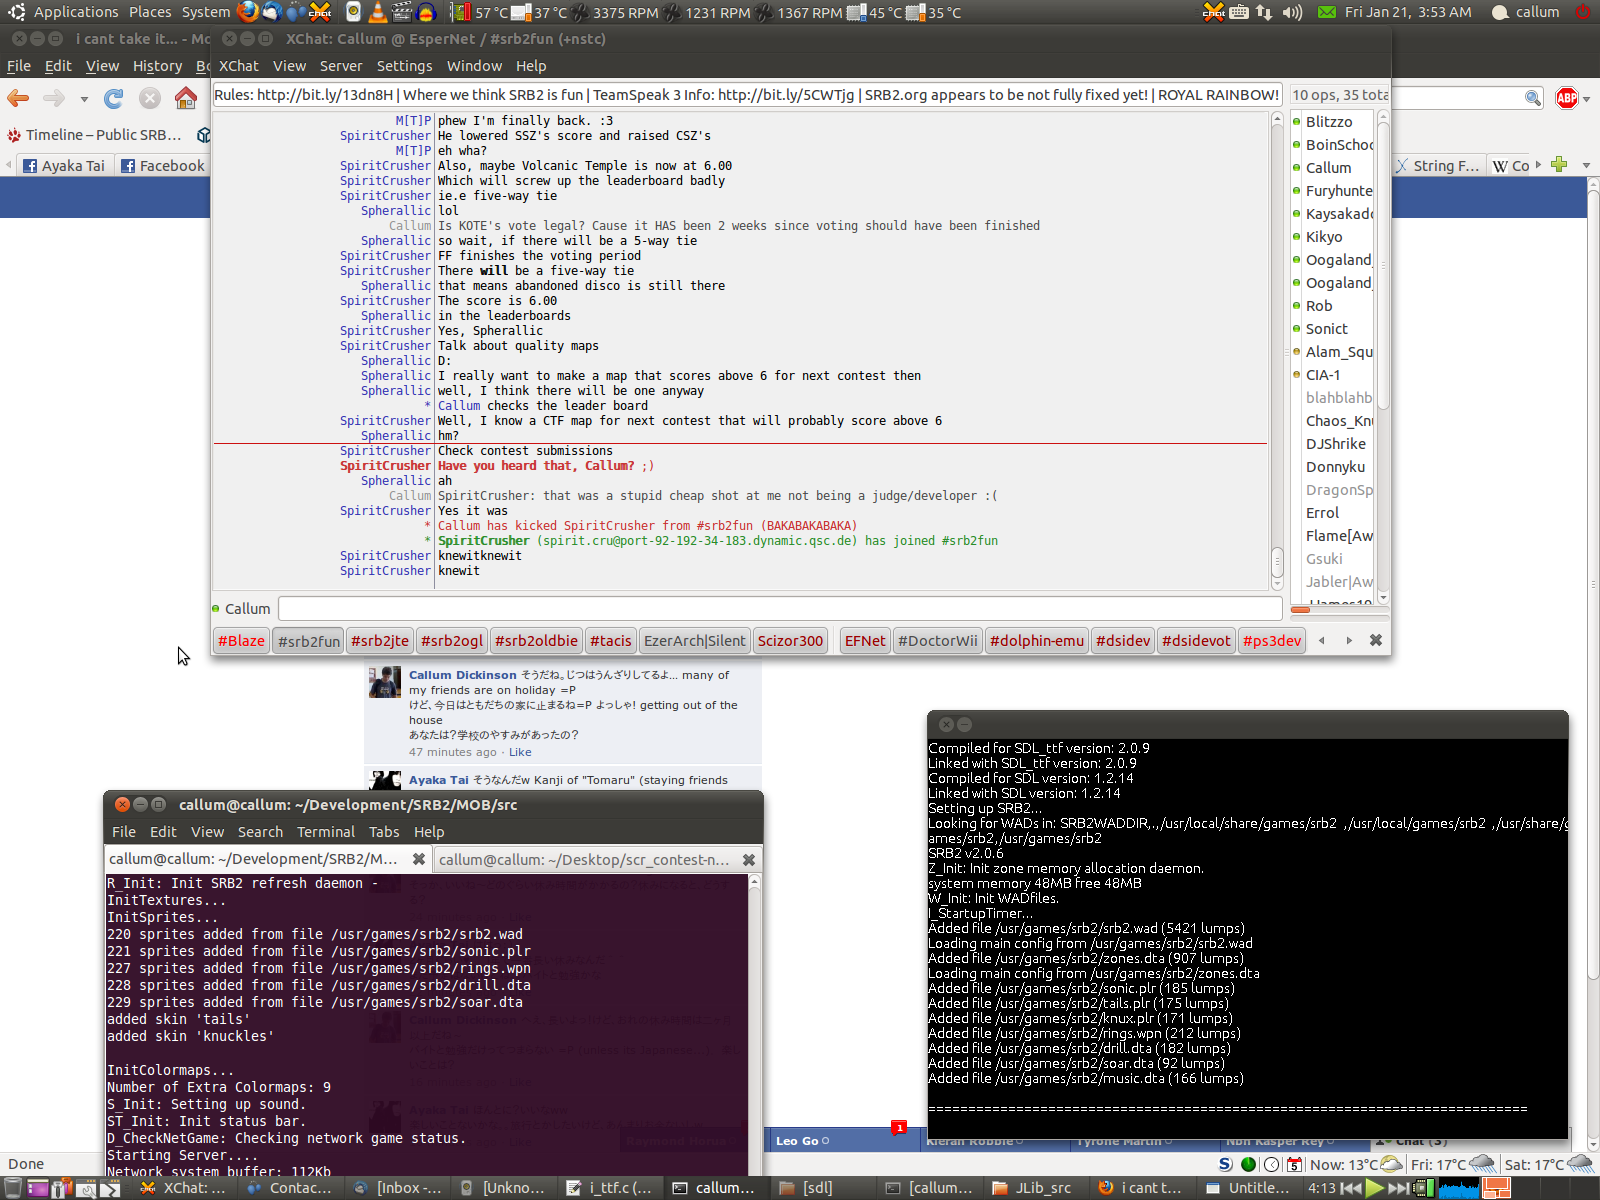Viewport: 1600px width, 1200px height.
Task: Open the Applications menu
Action: coord(76,12)
